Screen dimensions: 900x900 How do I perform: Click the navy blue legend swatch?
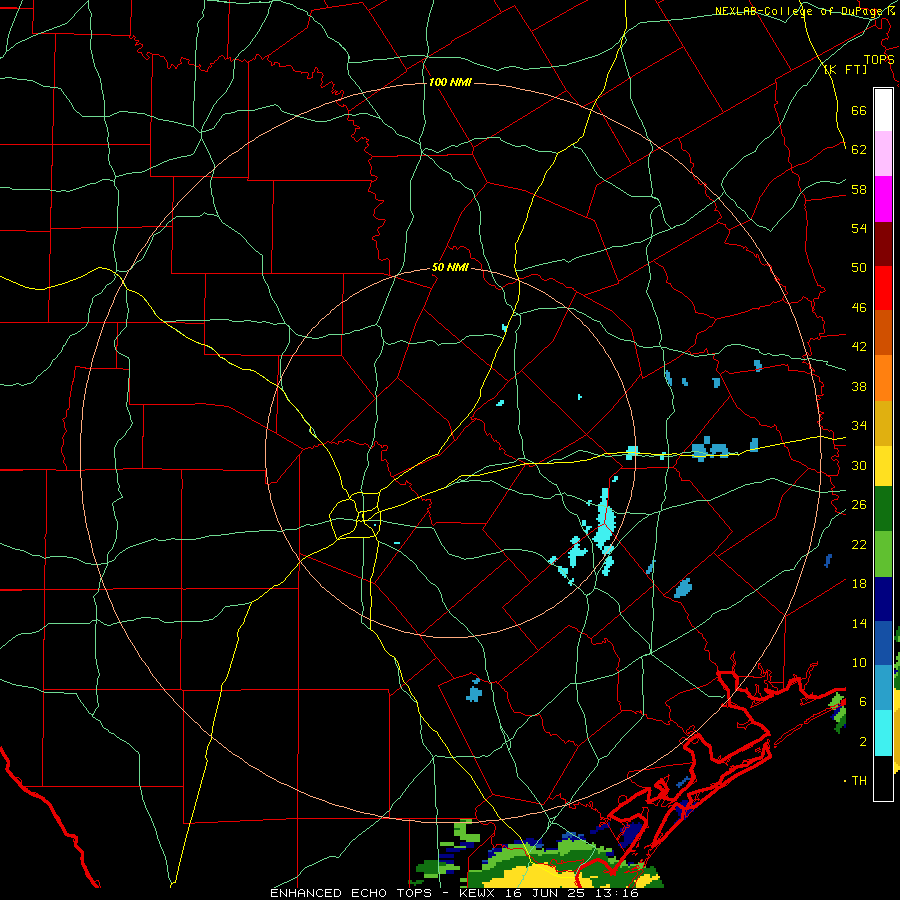(883, 599)
